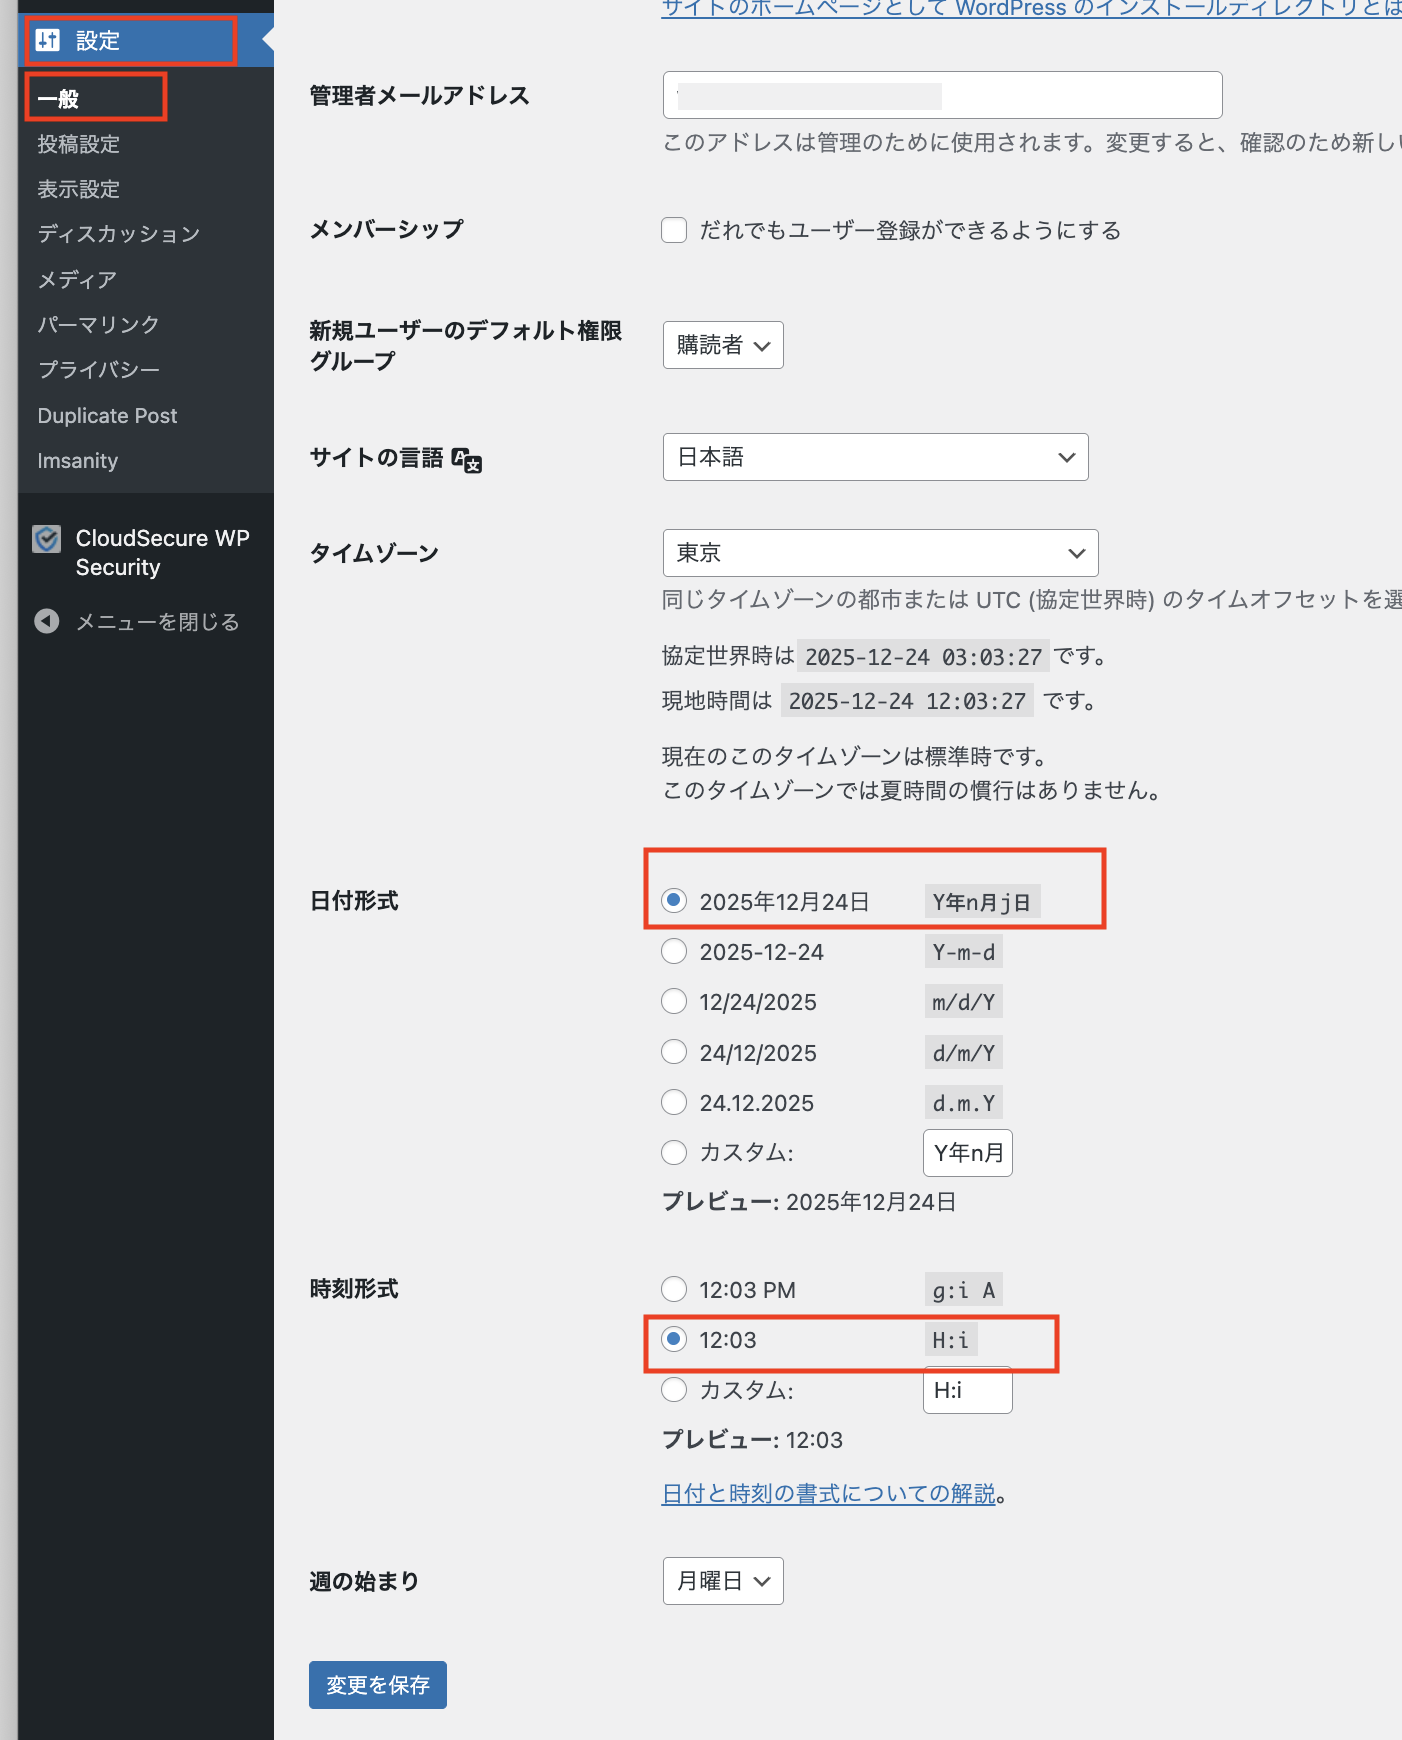The height and width of the screenshot is (1740, 1402).
Task: Select the m/d/Y date format option
Action: click(x=674, y=1002)
